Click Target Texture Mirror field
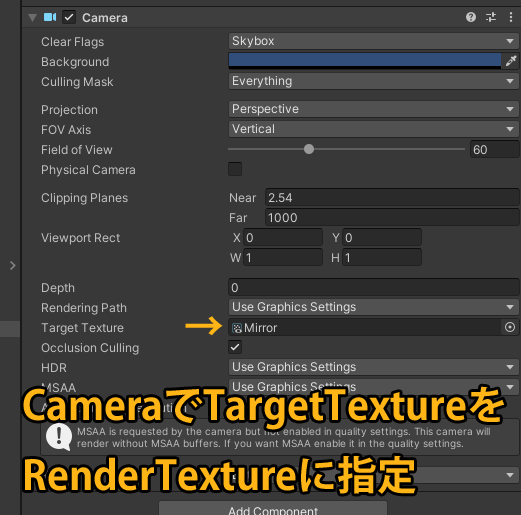Viewport: 521px width, 515px height. coord(365,327)
